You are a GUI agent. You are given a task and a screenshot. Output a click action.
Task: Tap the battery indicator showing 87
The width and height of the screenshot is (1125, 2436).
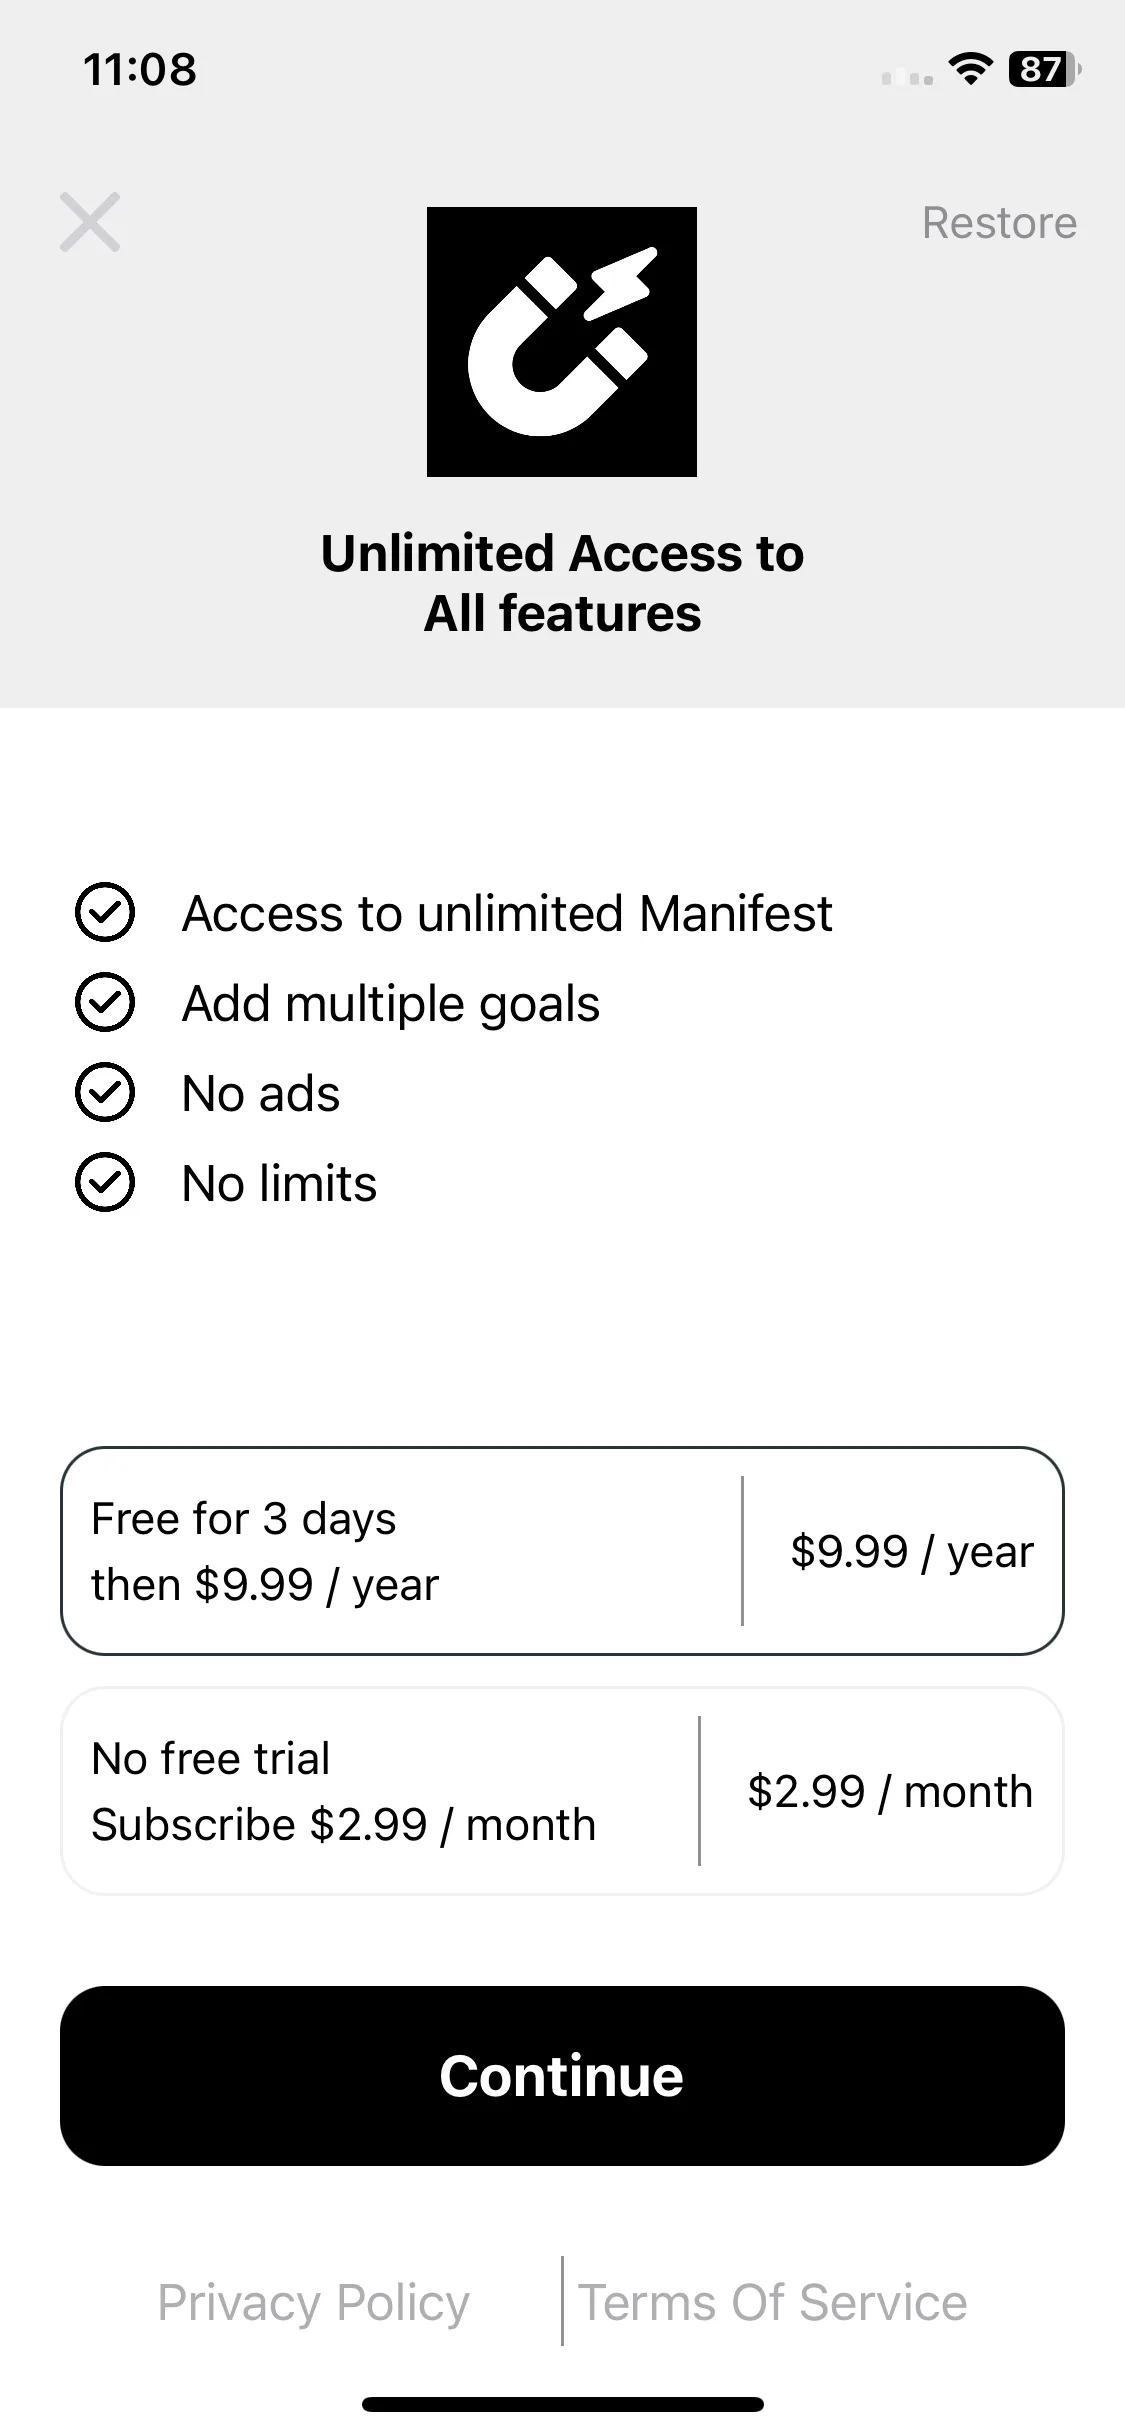pos(1044,69)
